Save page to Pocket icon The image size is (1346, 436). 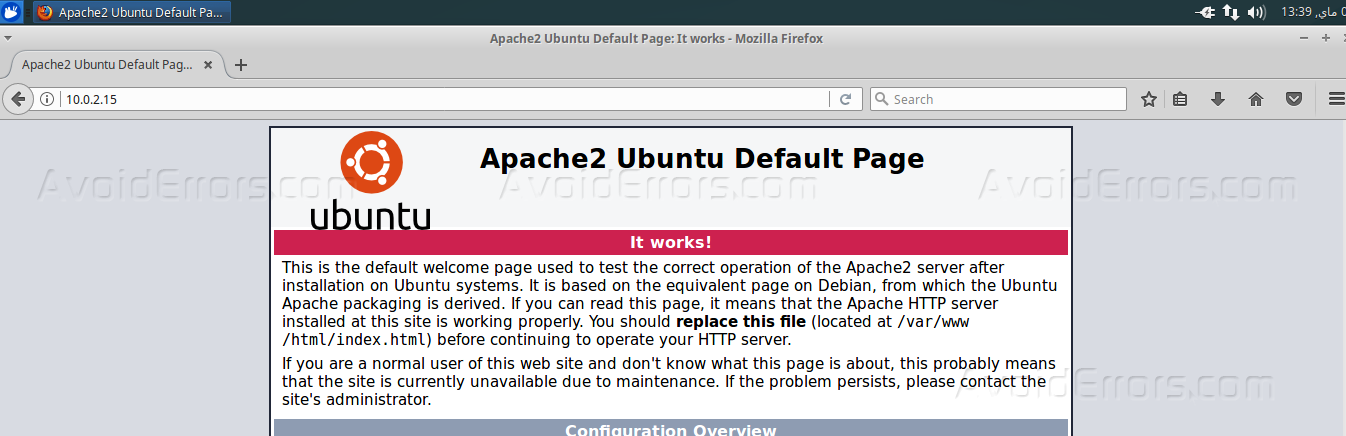pyautogui.click(x=1293, y=99)
